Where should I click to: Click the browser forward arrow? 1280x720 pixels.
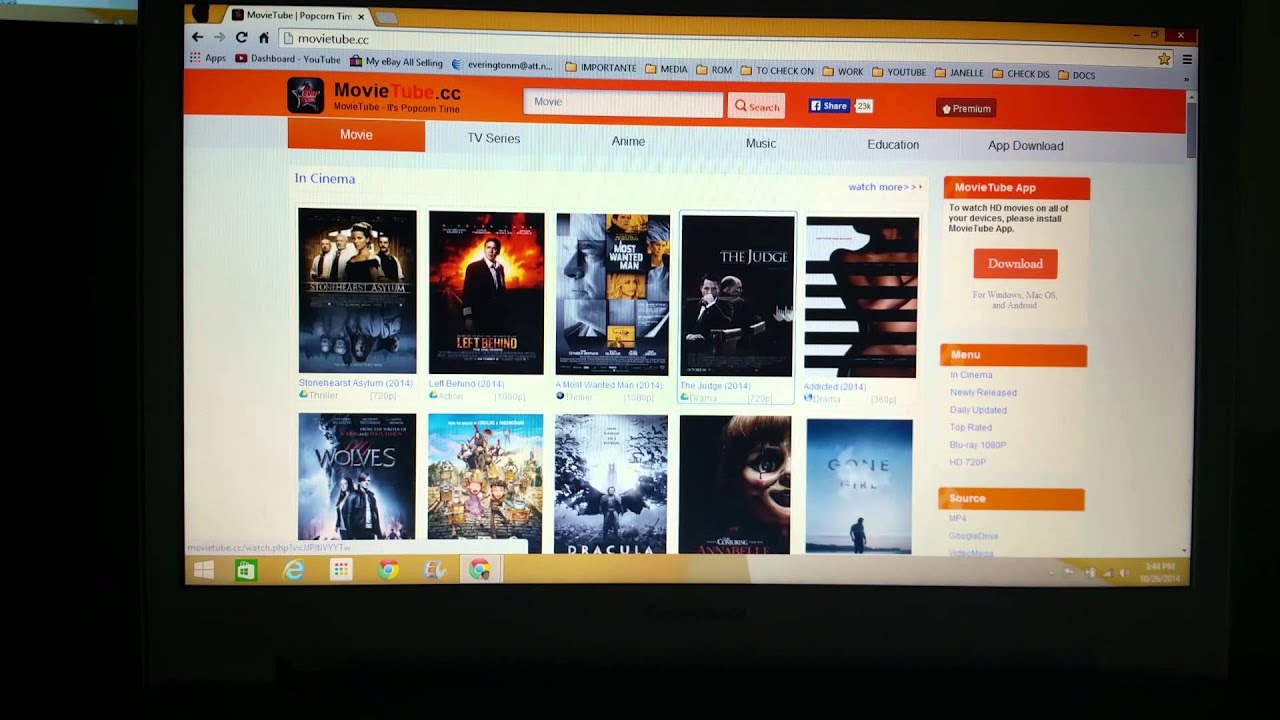(219, 37)
